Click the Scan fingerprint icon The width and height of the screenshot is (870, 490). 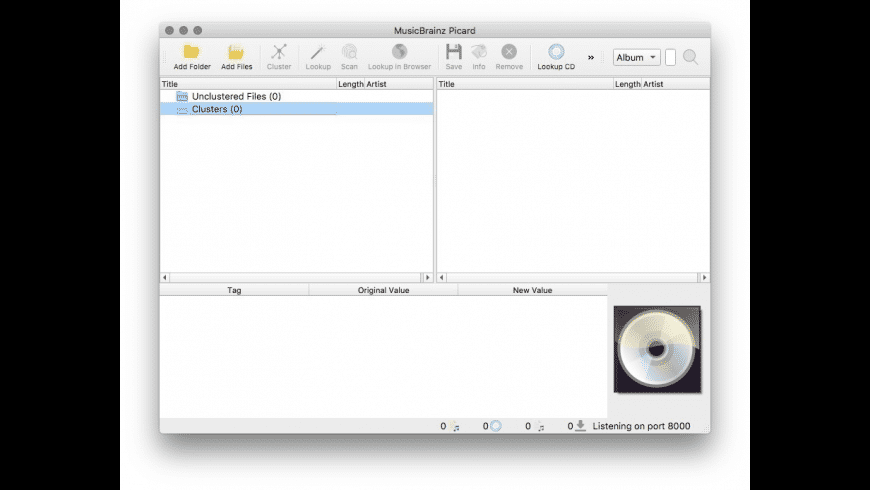pos(349,52)
